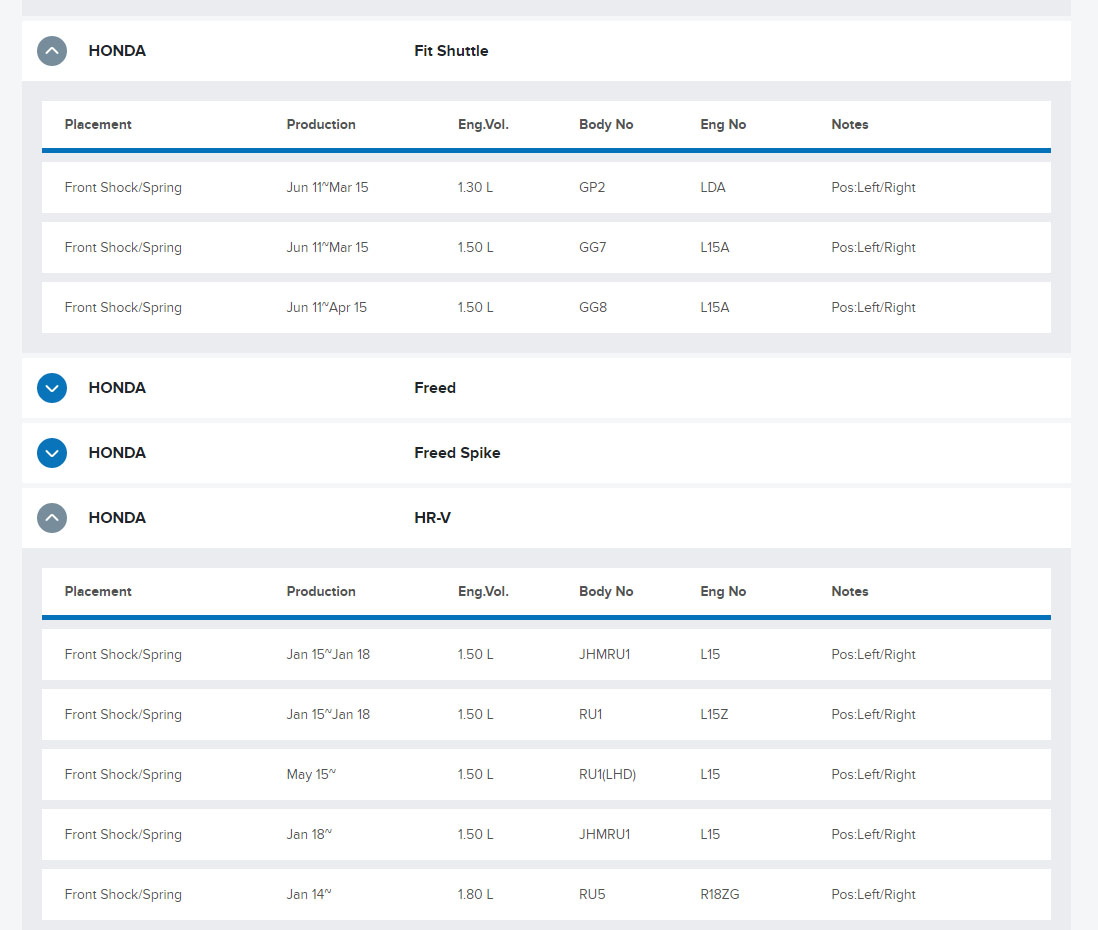Select engine number R18ZG cell

point(719,895)
